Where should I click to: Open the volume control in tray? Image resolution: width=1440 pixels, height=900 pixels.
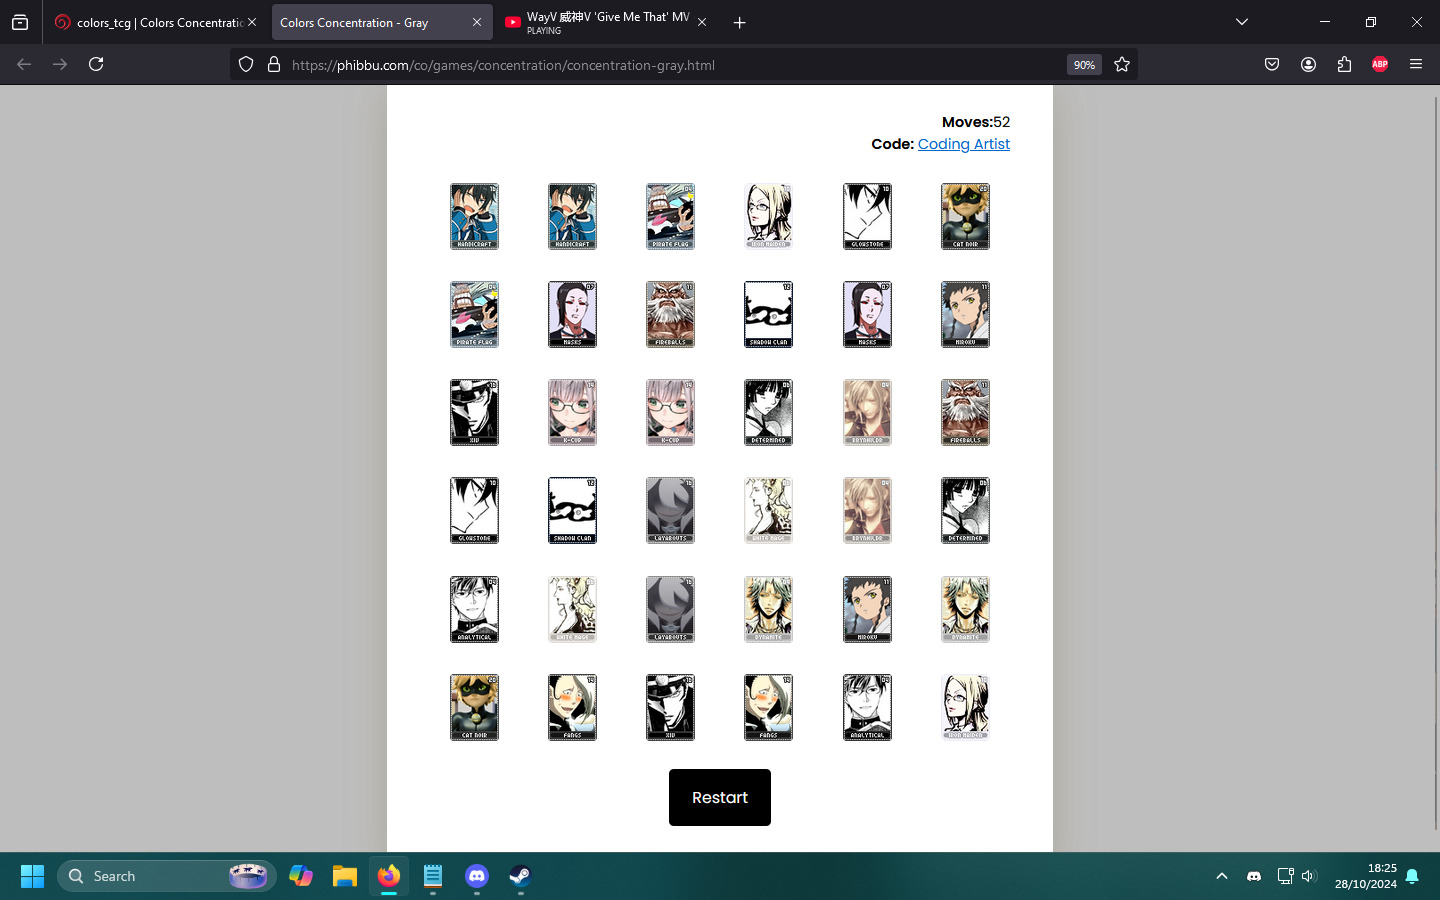pos(1309,876)
